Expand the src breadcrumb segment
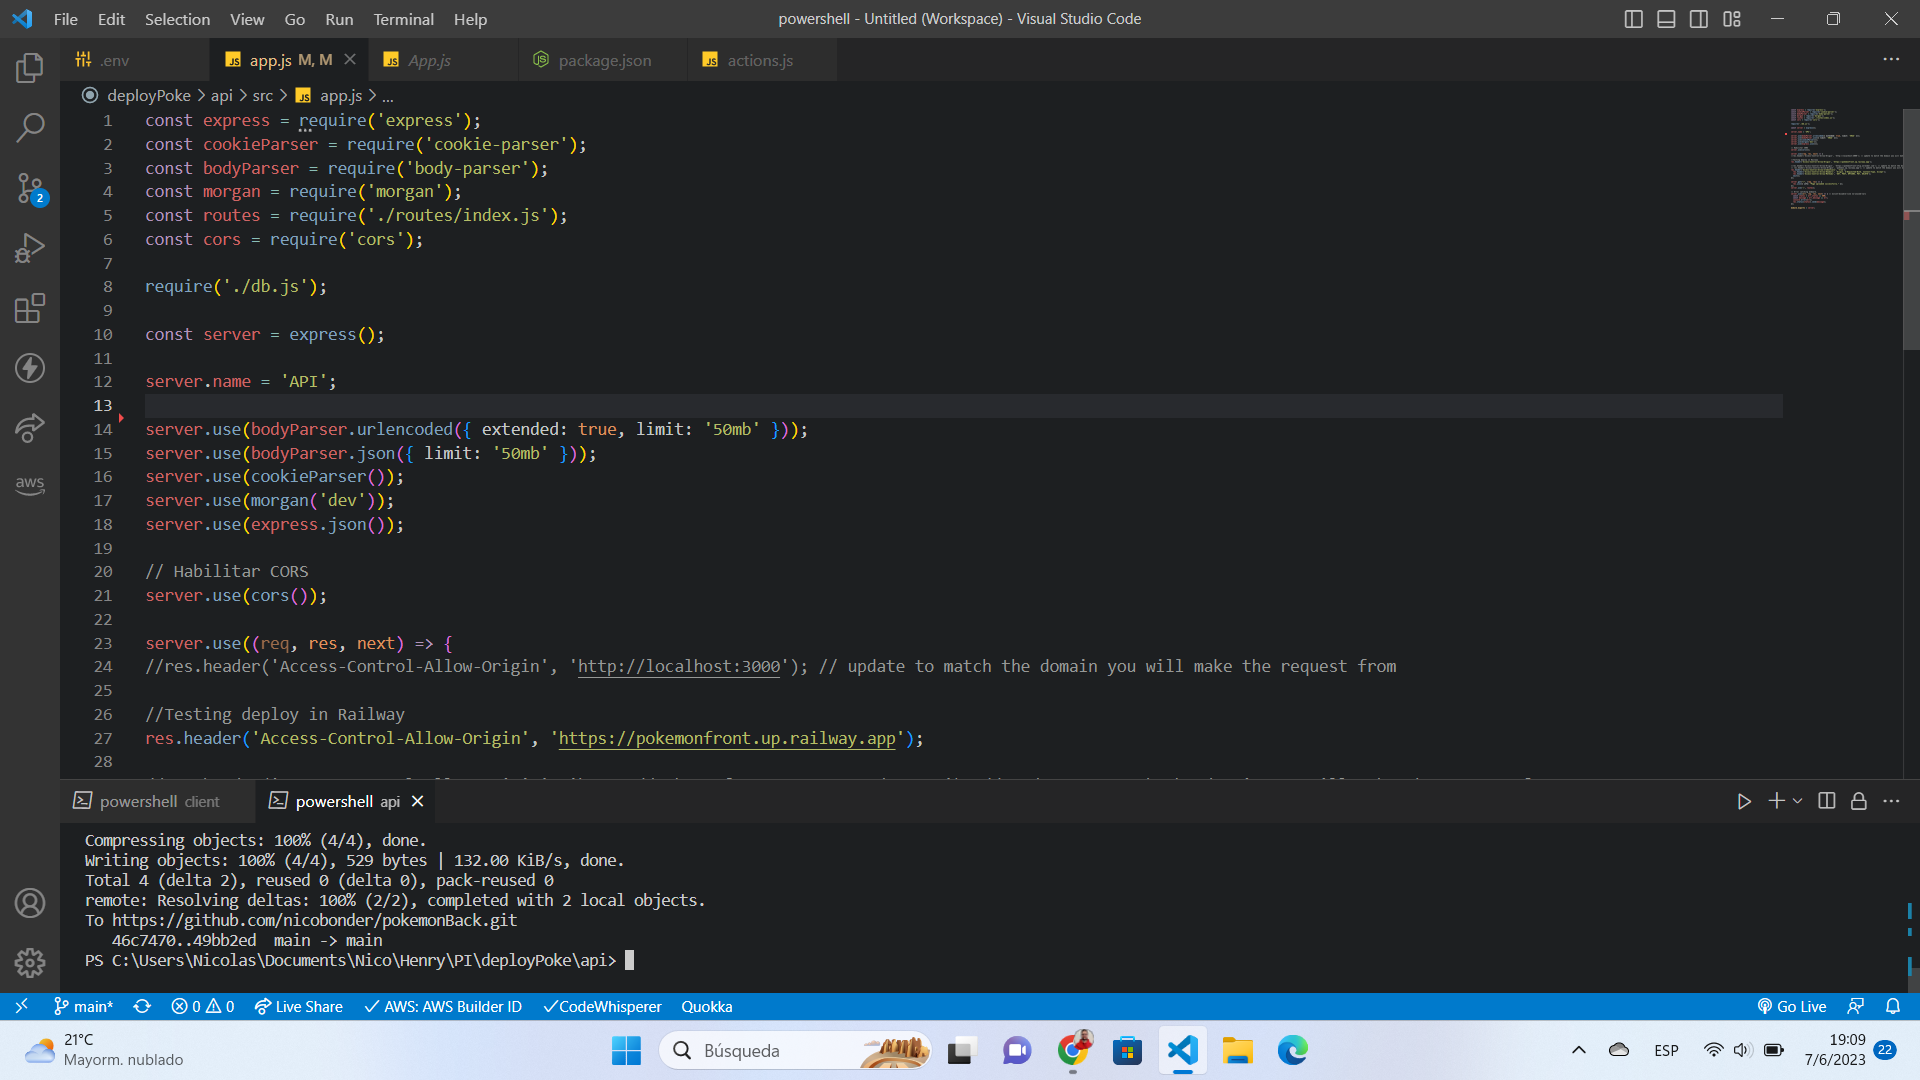 click(263, 96)
